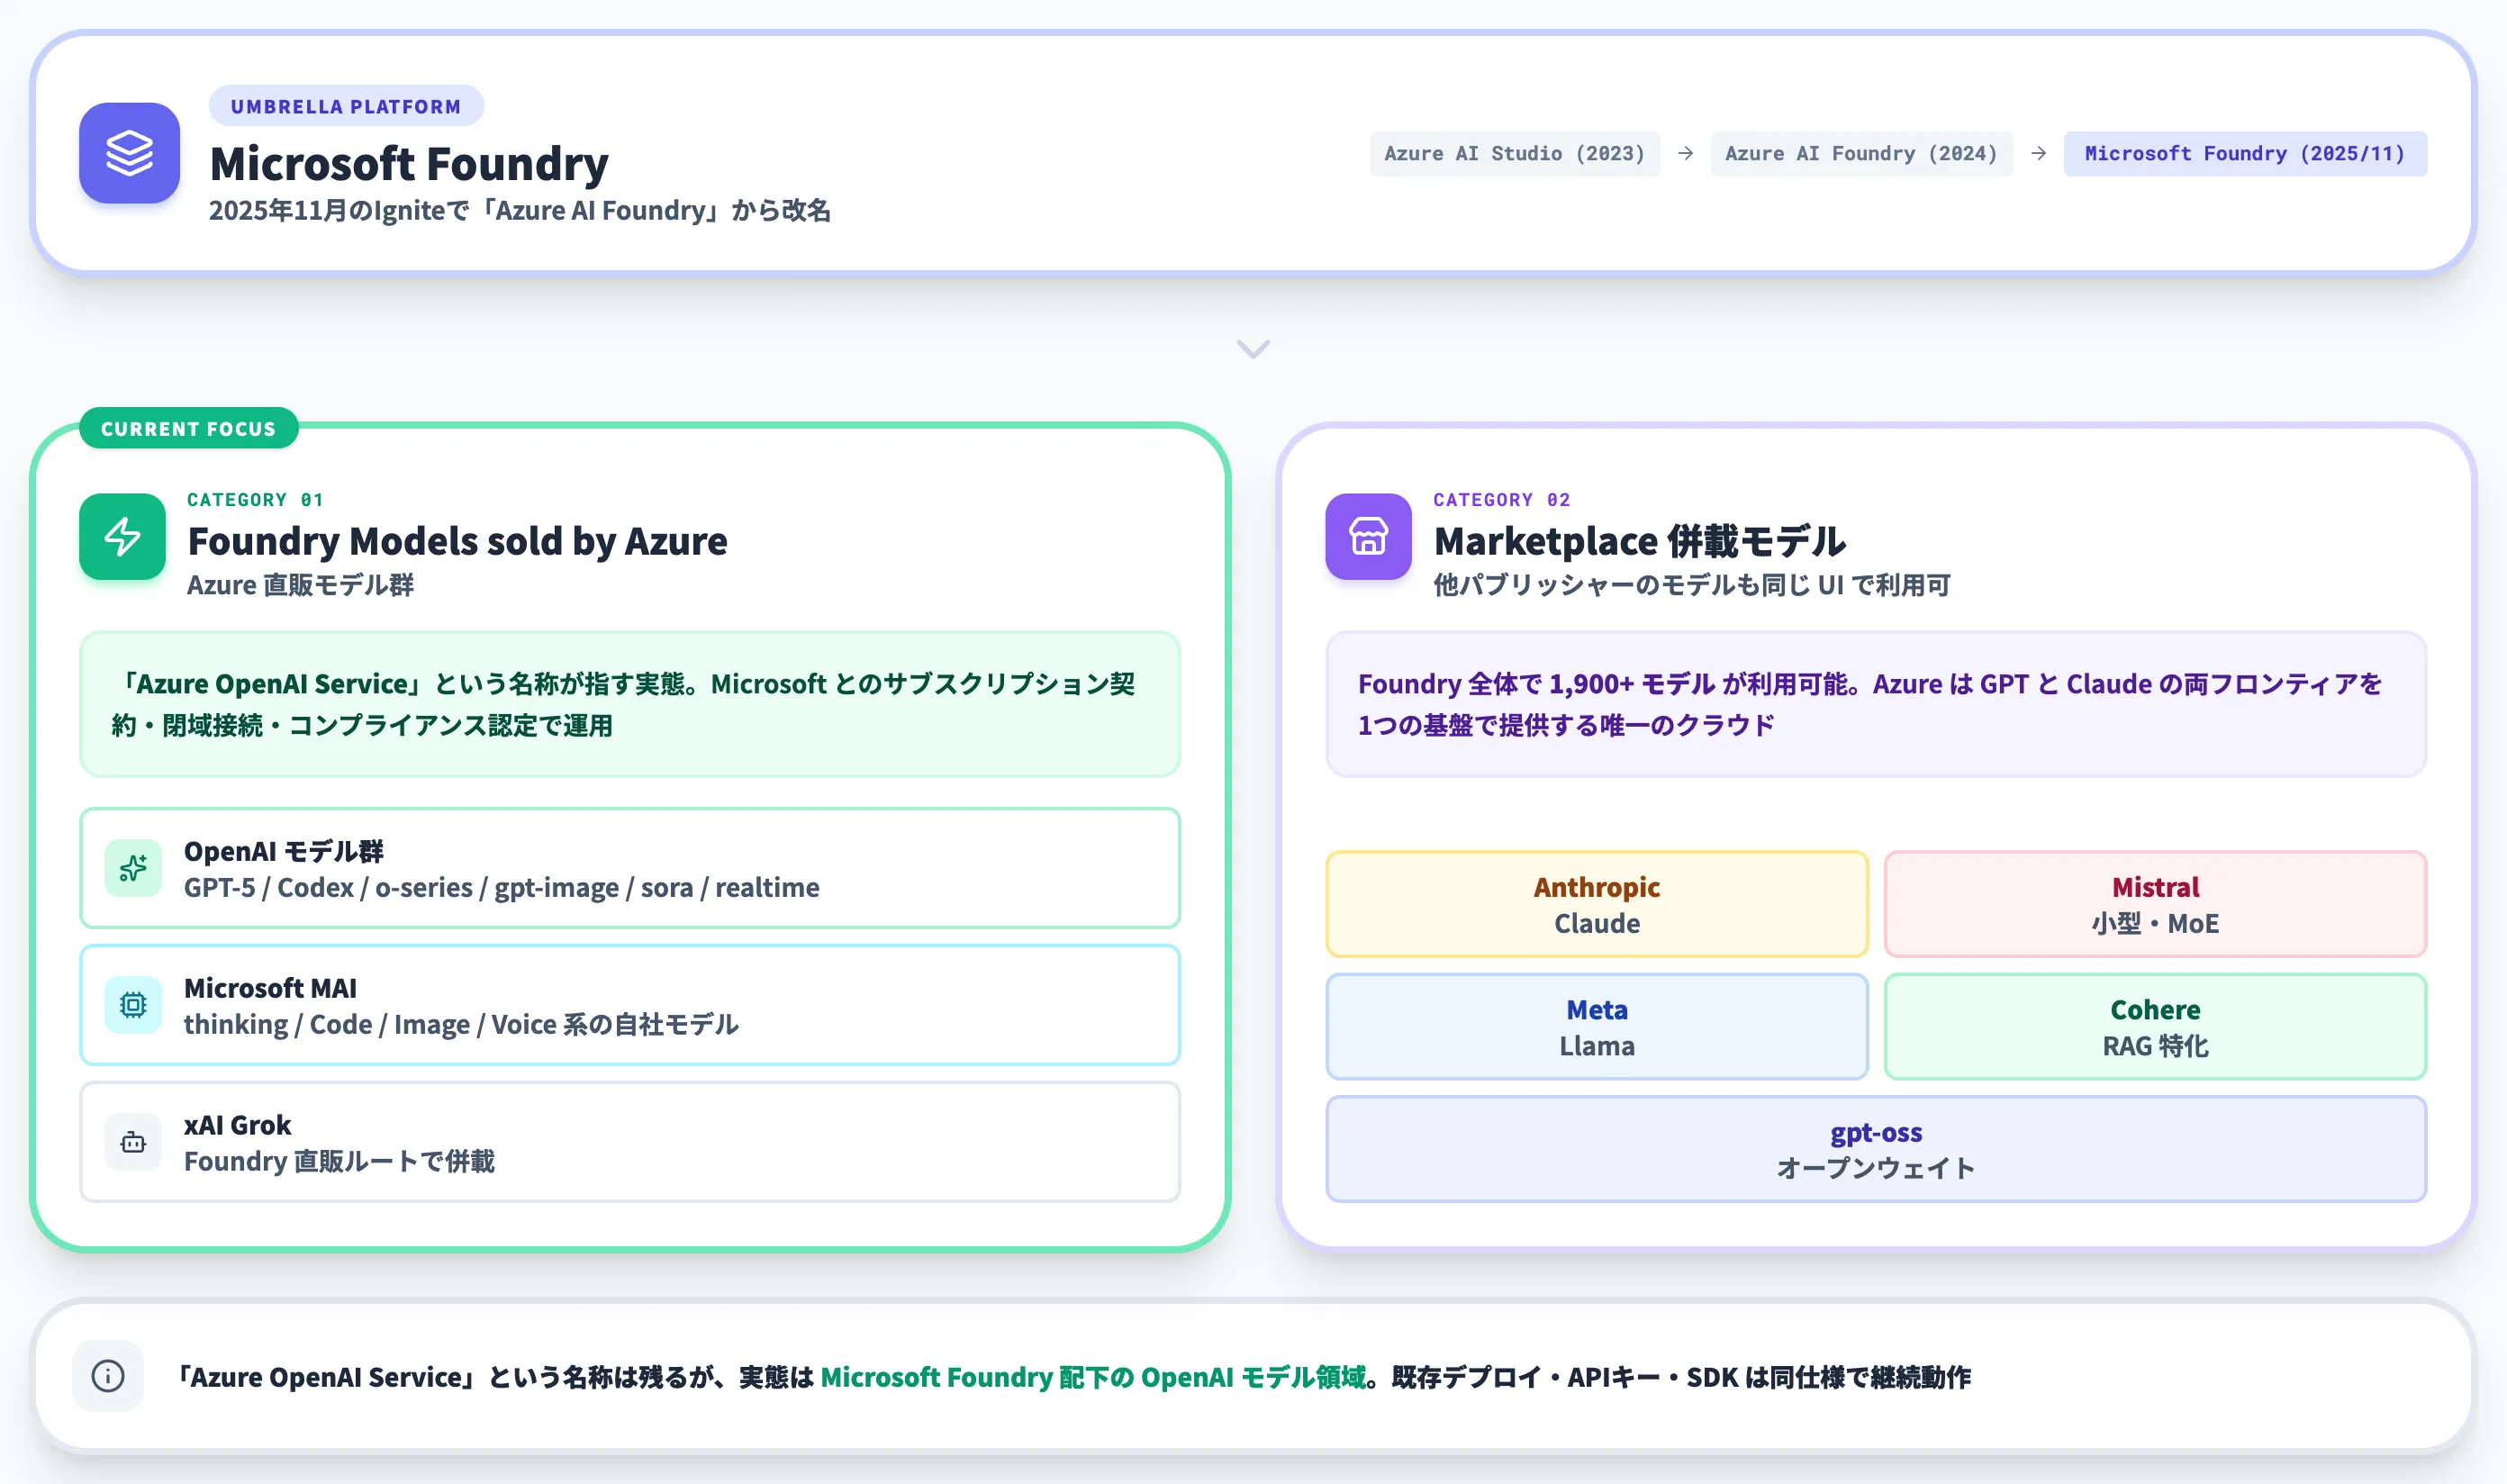2507x1484 pixels.
Task: Open the OpenAI モデル群 row
Action: [x=630, y=868]
